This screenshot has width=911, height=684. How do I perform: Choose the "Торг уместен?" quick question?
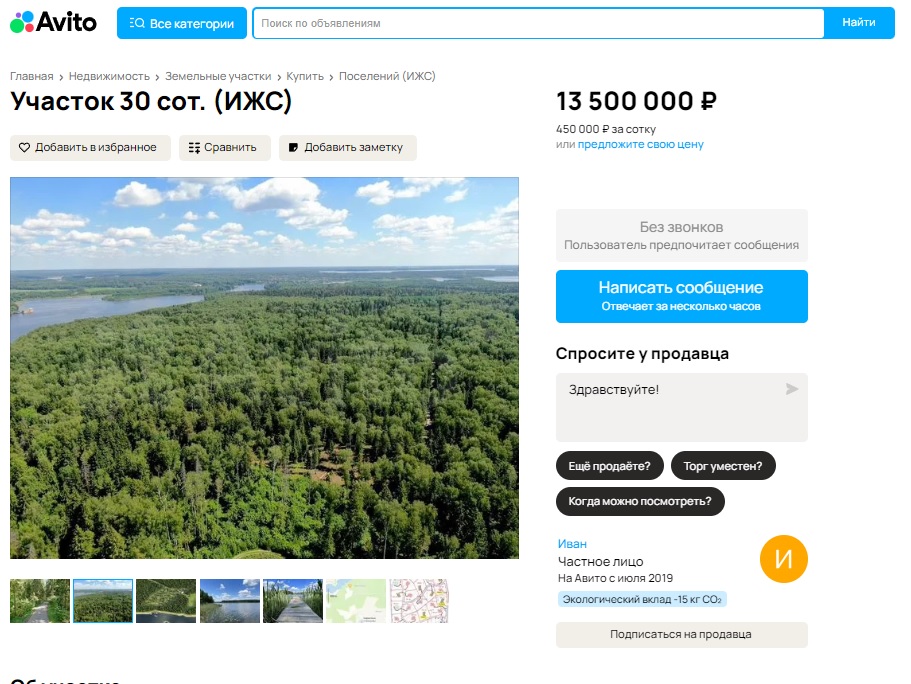(x=723, y=466)
